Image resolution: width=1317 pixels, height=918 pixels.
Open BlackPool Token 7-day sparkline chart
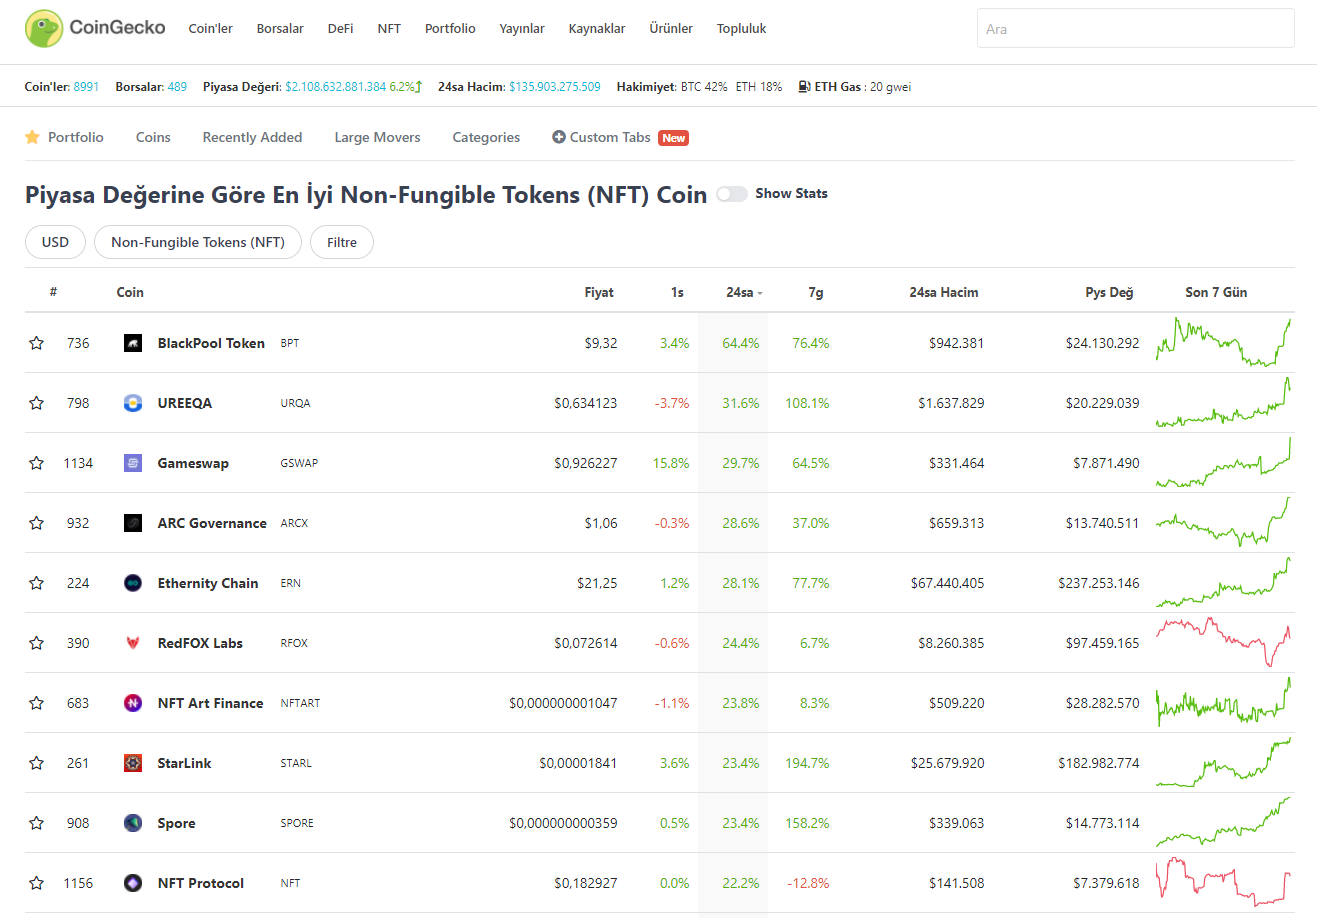[x=1224, y=342]
